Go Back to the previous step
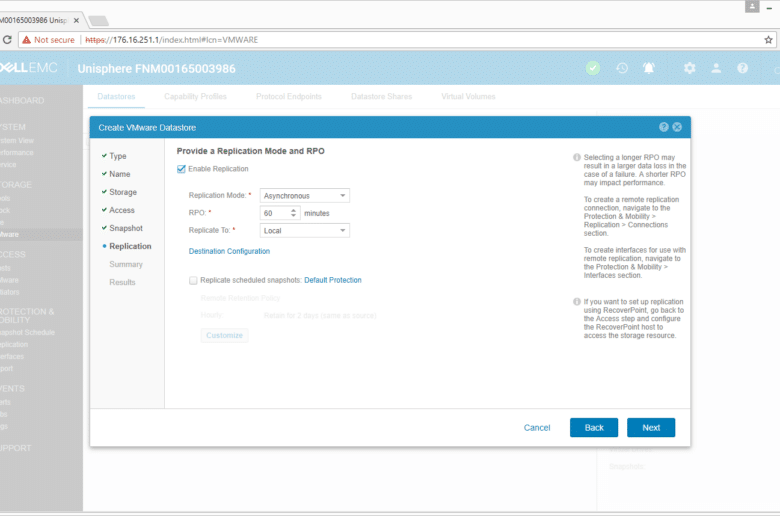 coord(594,427)
